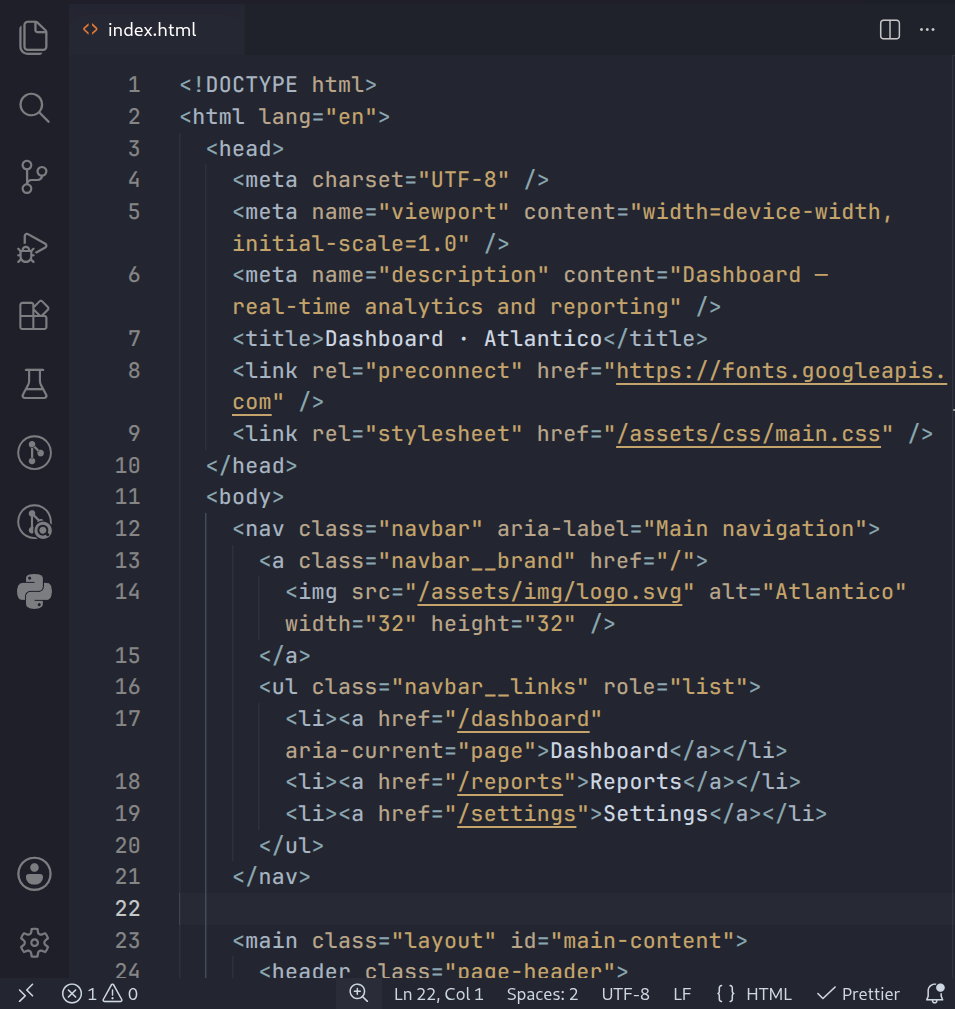Open the Manage settings gear
Image resolution: width=955 pixels, height=1009 pixels.
click(x=34, y=943)
